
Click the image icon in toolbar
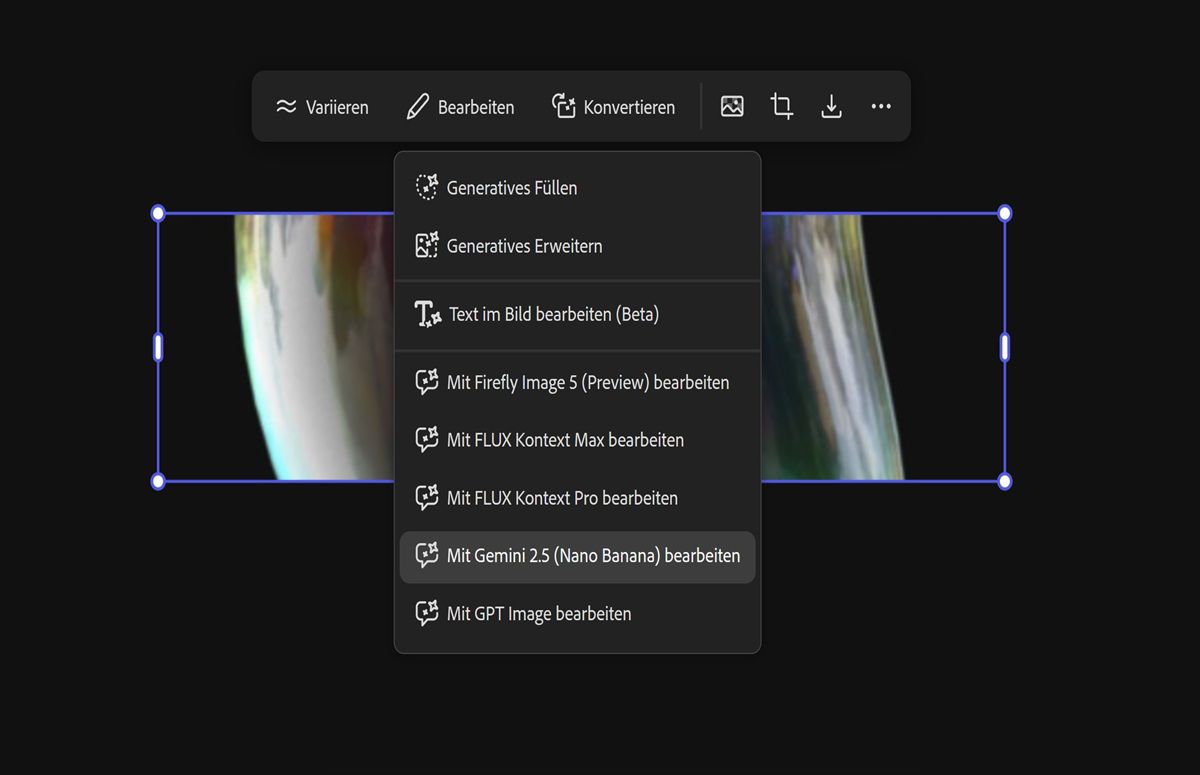732,106
